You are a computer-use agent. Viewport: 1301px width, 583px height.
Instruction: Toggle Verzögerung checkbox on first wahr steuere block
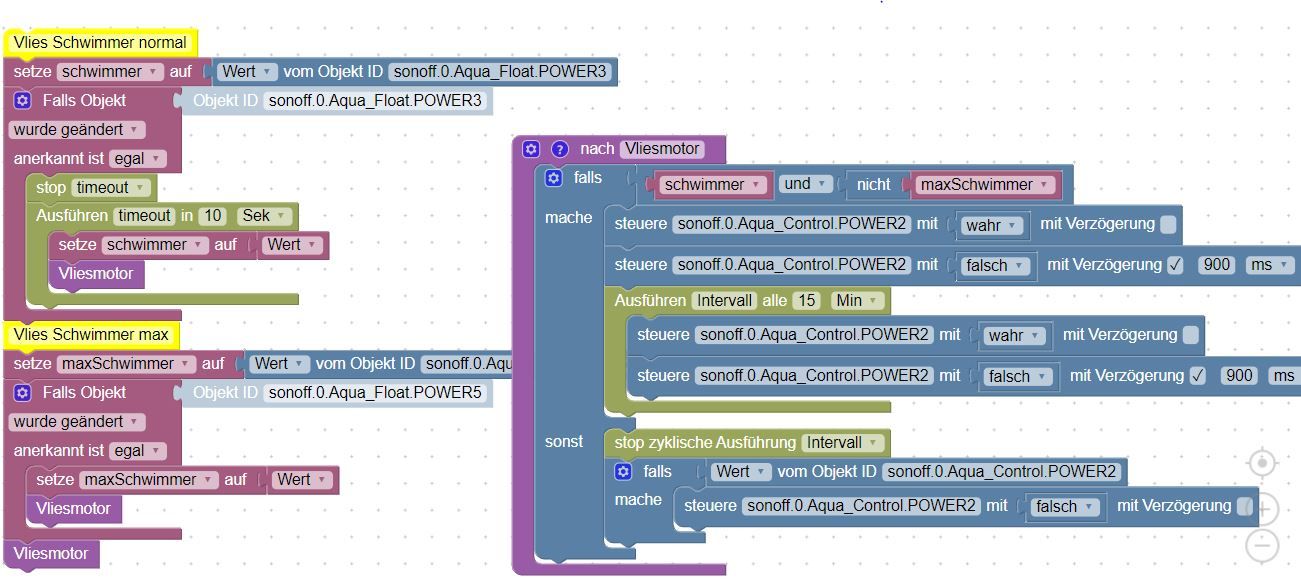pyautogui.click(x=1168, y=224)
